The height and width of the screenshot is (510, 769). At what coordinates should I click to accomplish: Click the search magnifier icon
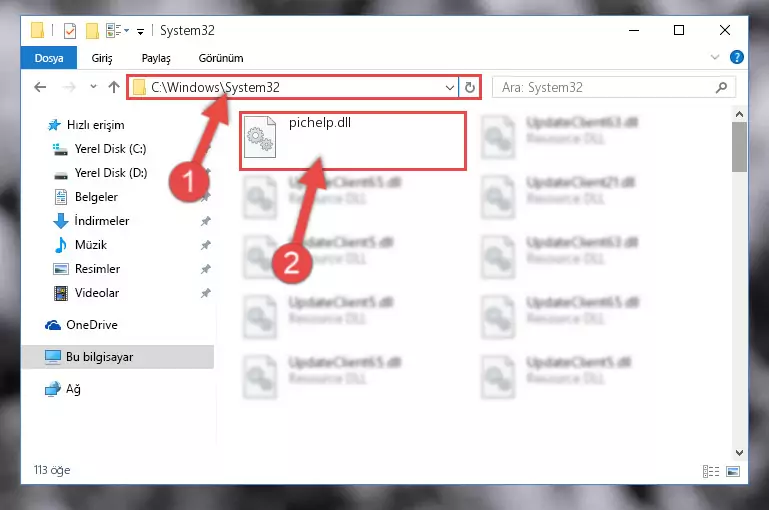click(721, 88)
